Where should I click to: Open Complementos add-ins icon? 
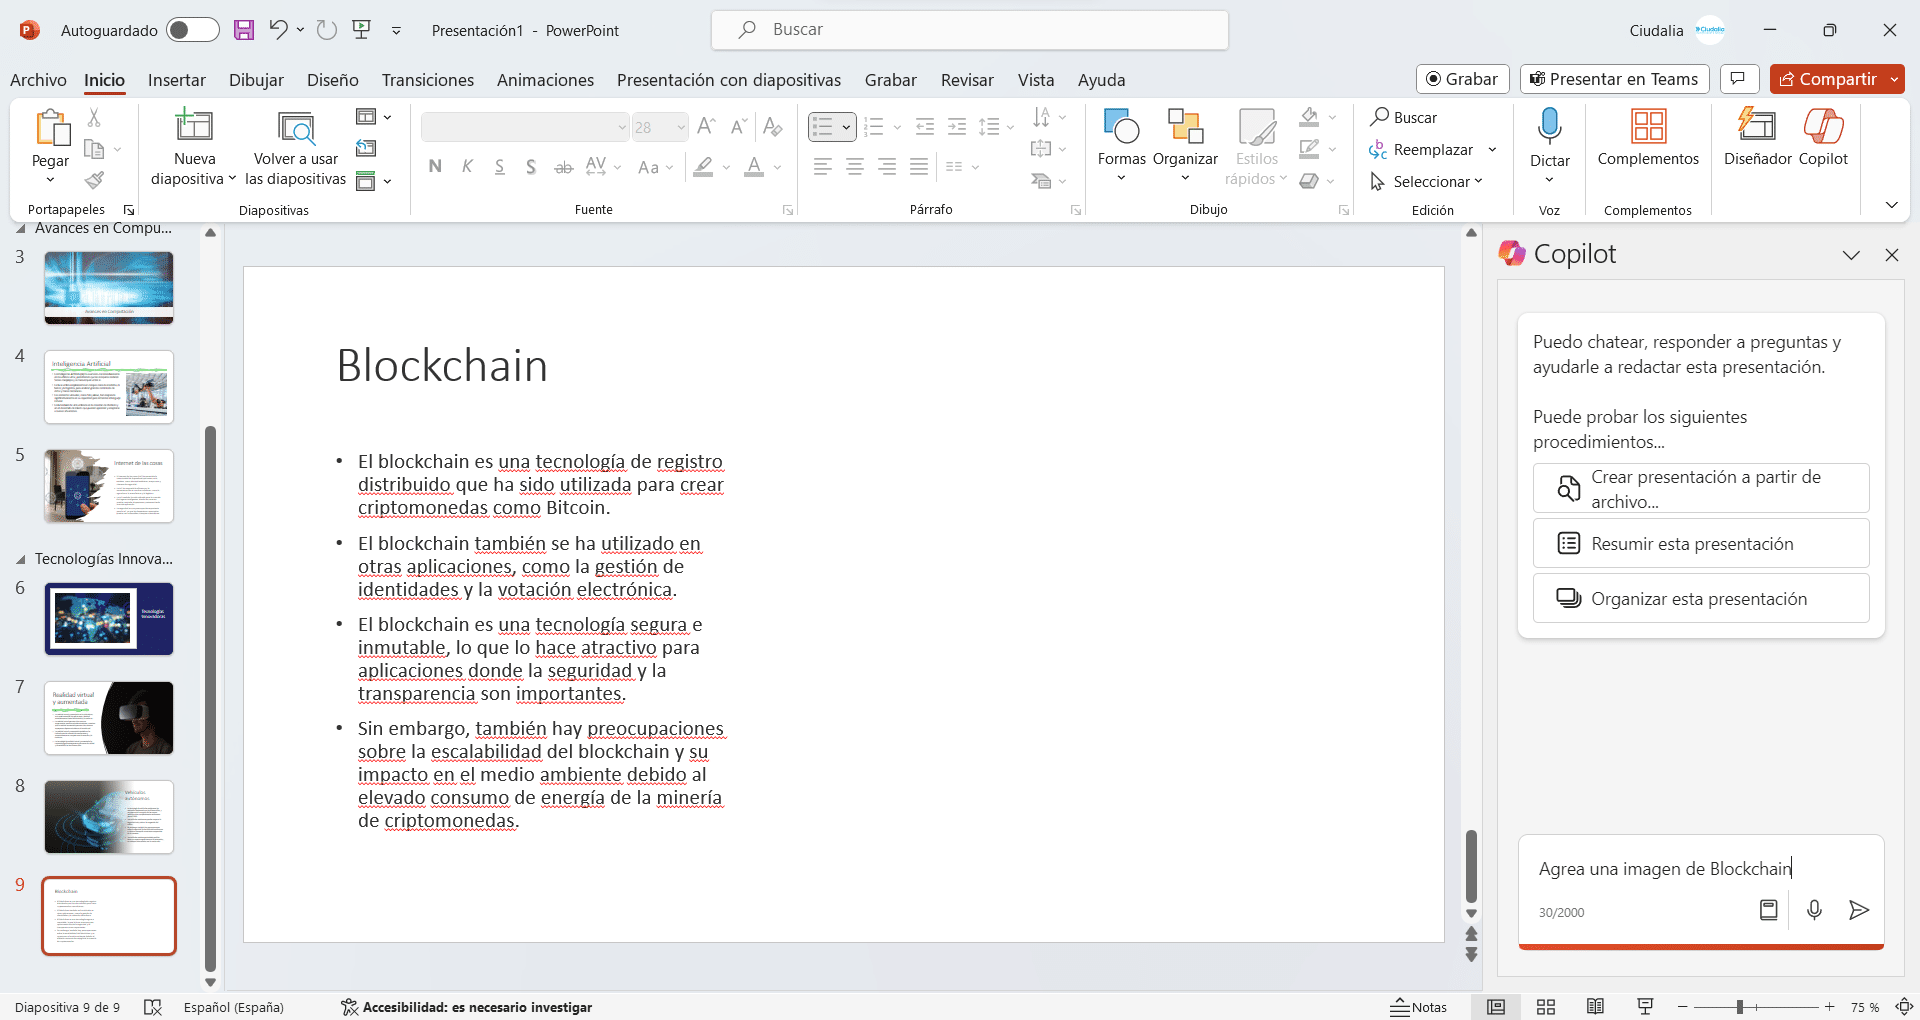tap(1647, 128)
